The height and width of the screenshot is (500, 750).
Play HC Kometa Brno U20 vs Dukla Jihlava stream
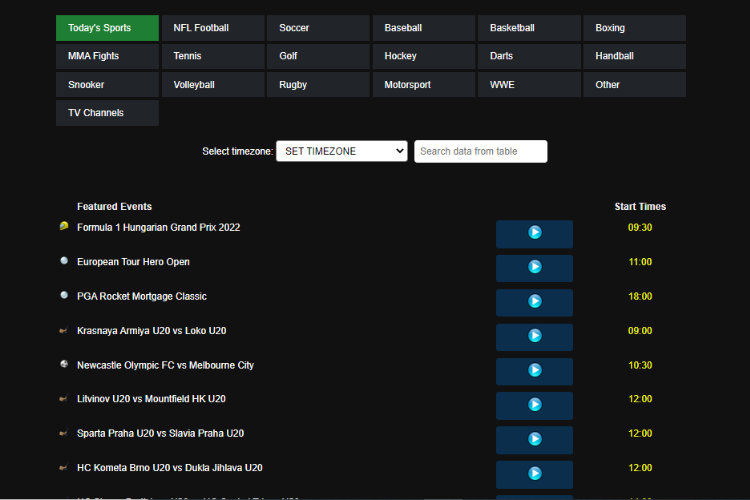pyautogui.click(x=534, y=475)
